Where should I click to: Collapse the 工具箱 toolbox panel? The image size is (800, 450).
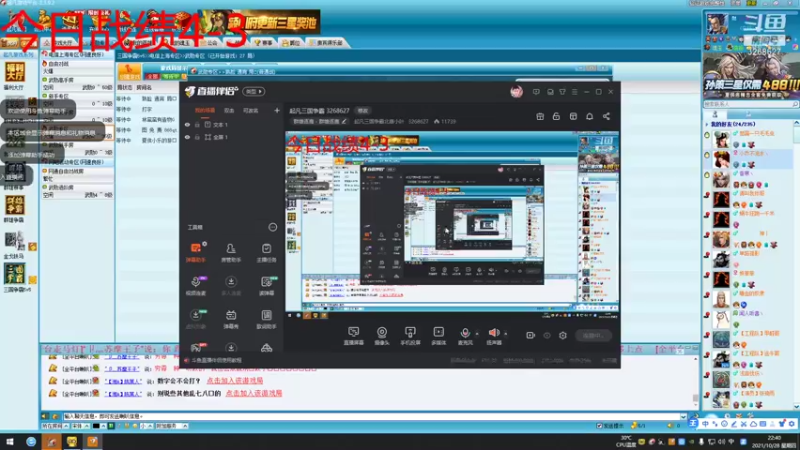(272, 227)
